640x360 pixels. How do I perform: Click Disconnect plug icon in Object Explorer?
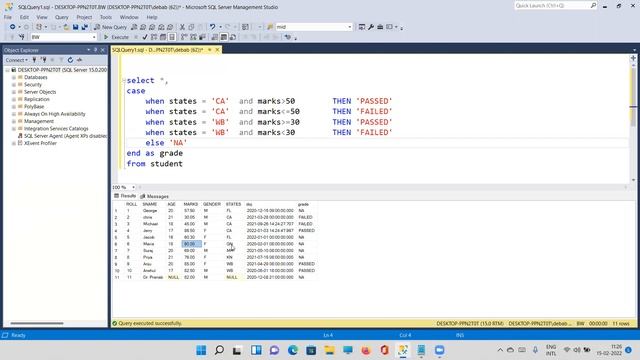[x=43, y=60]
